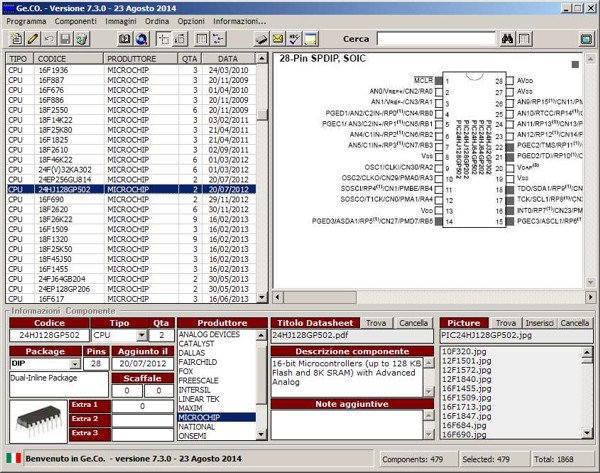Click the DIP chip package thumbnail

tap(37, 419)
